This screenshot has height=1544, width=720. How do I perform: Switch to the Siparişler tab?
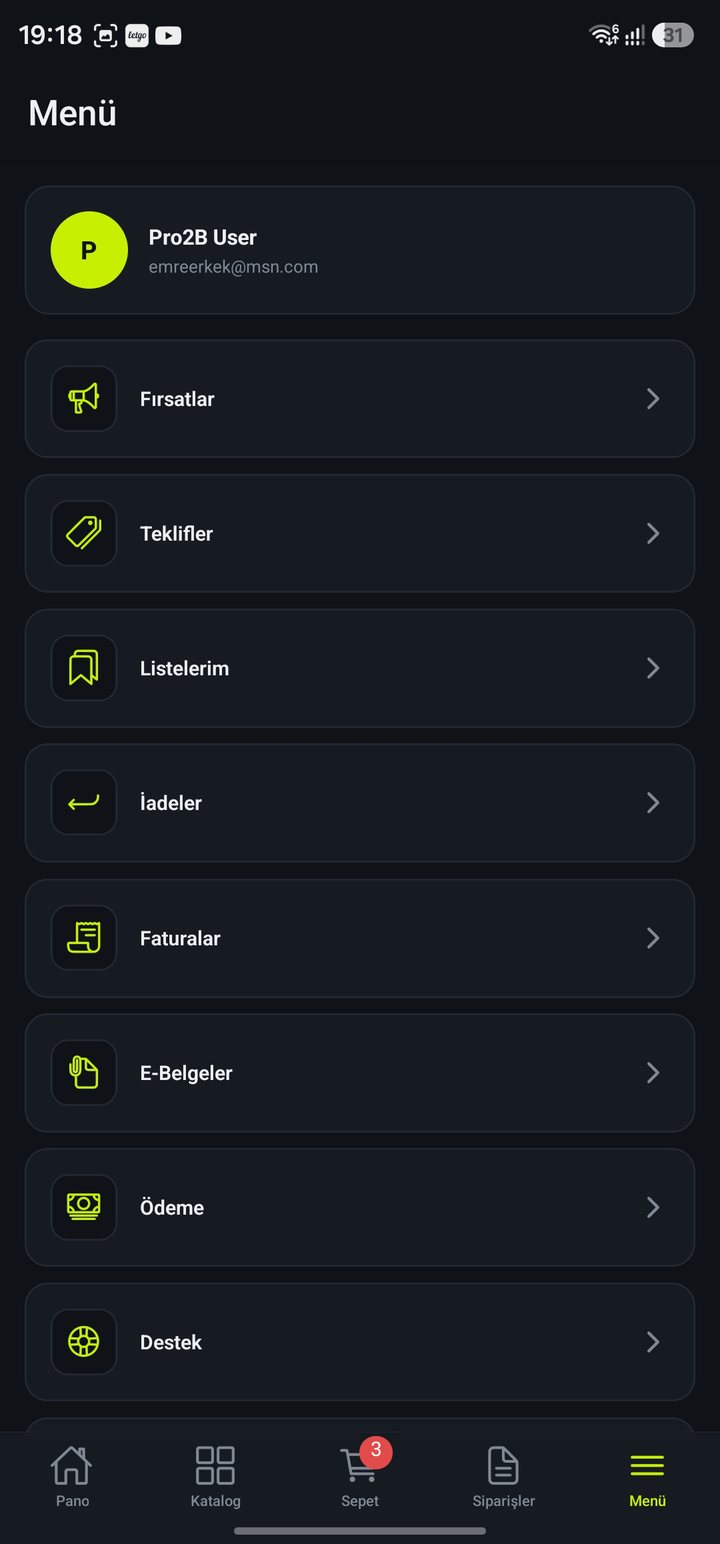coord(504,1477)
